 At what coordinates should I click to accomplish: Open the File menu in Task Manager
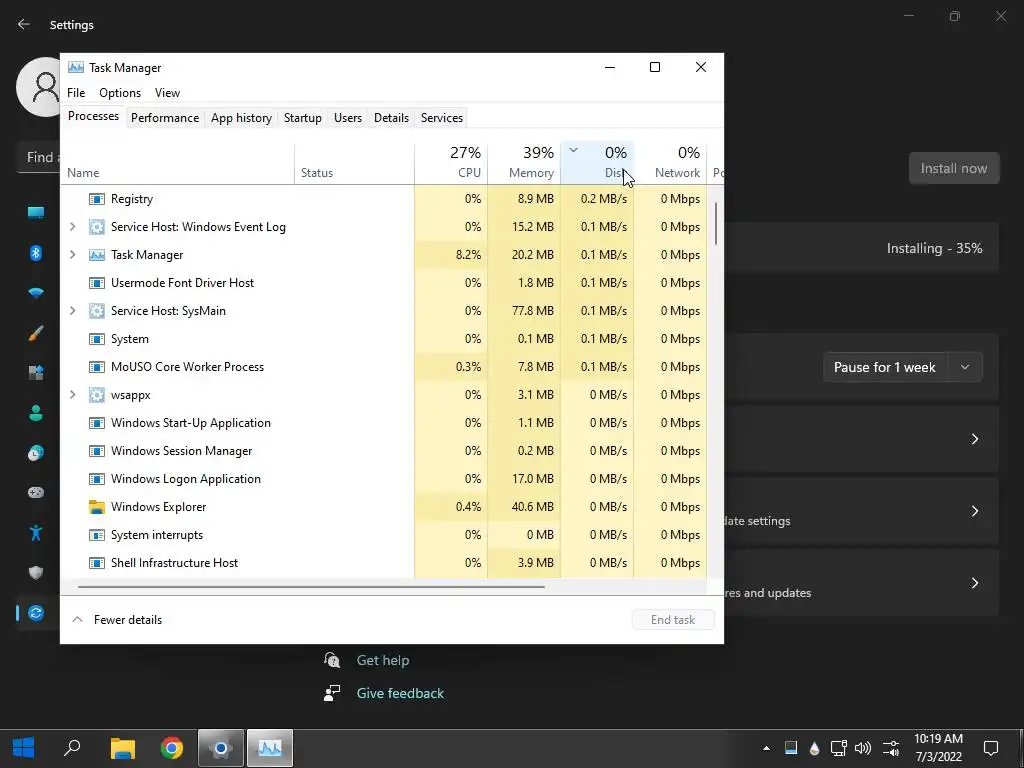tap(76, 93)
